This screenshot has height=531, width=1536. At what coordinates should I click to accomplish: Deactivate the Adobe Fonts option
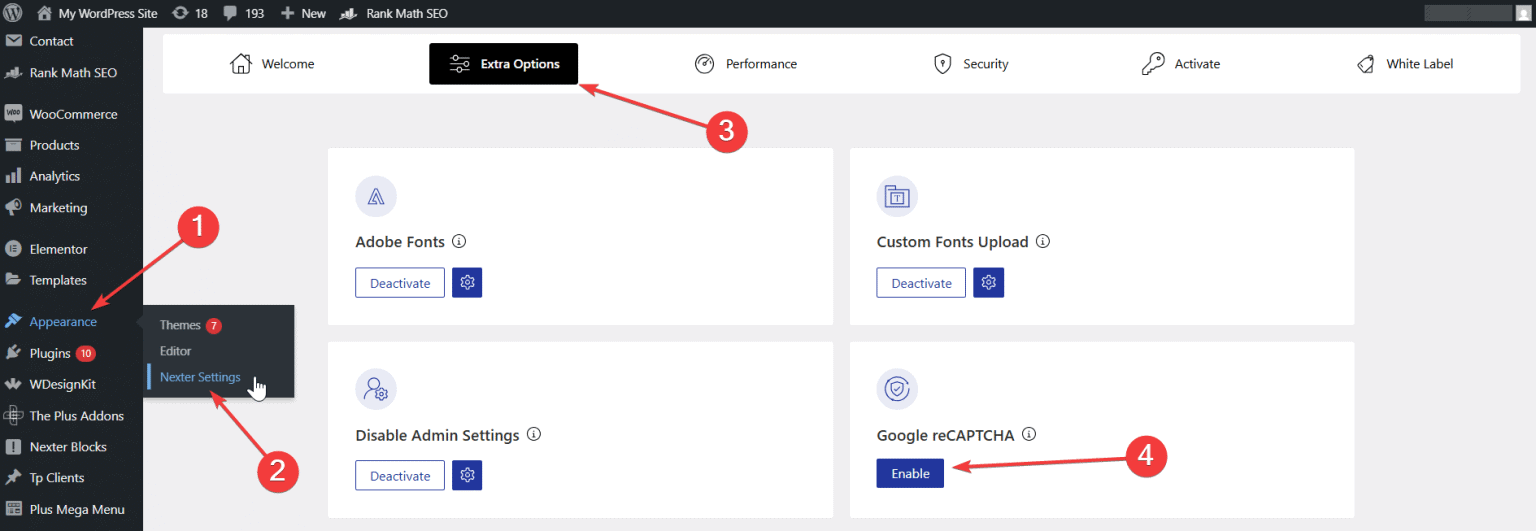tap(400, 283)
